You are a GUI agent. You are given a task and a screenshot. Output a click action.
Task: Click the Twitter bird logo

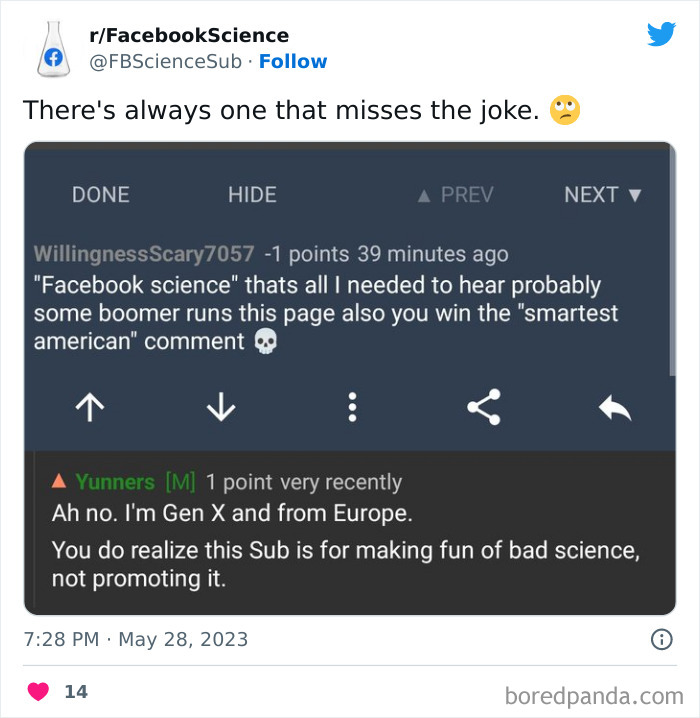pos(661,35)
